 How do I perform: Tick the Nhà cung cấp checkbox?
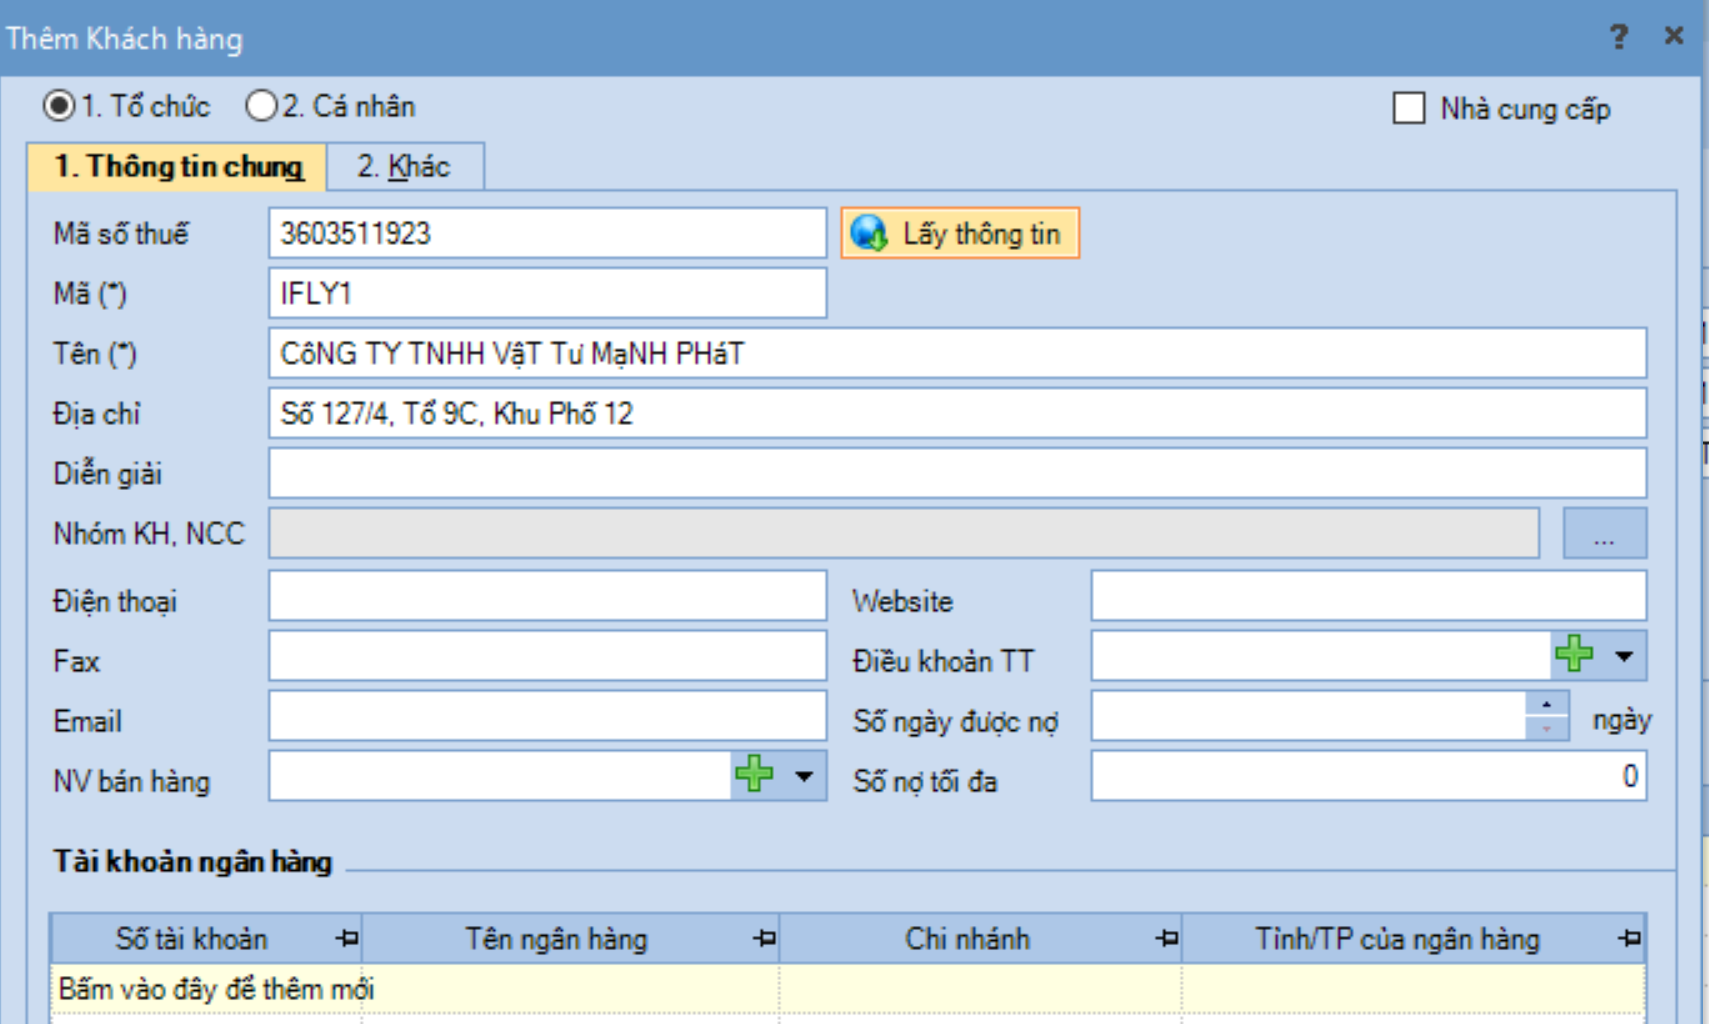[x=1409, y=108]
